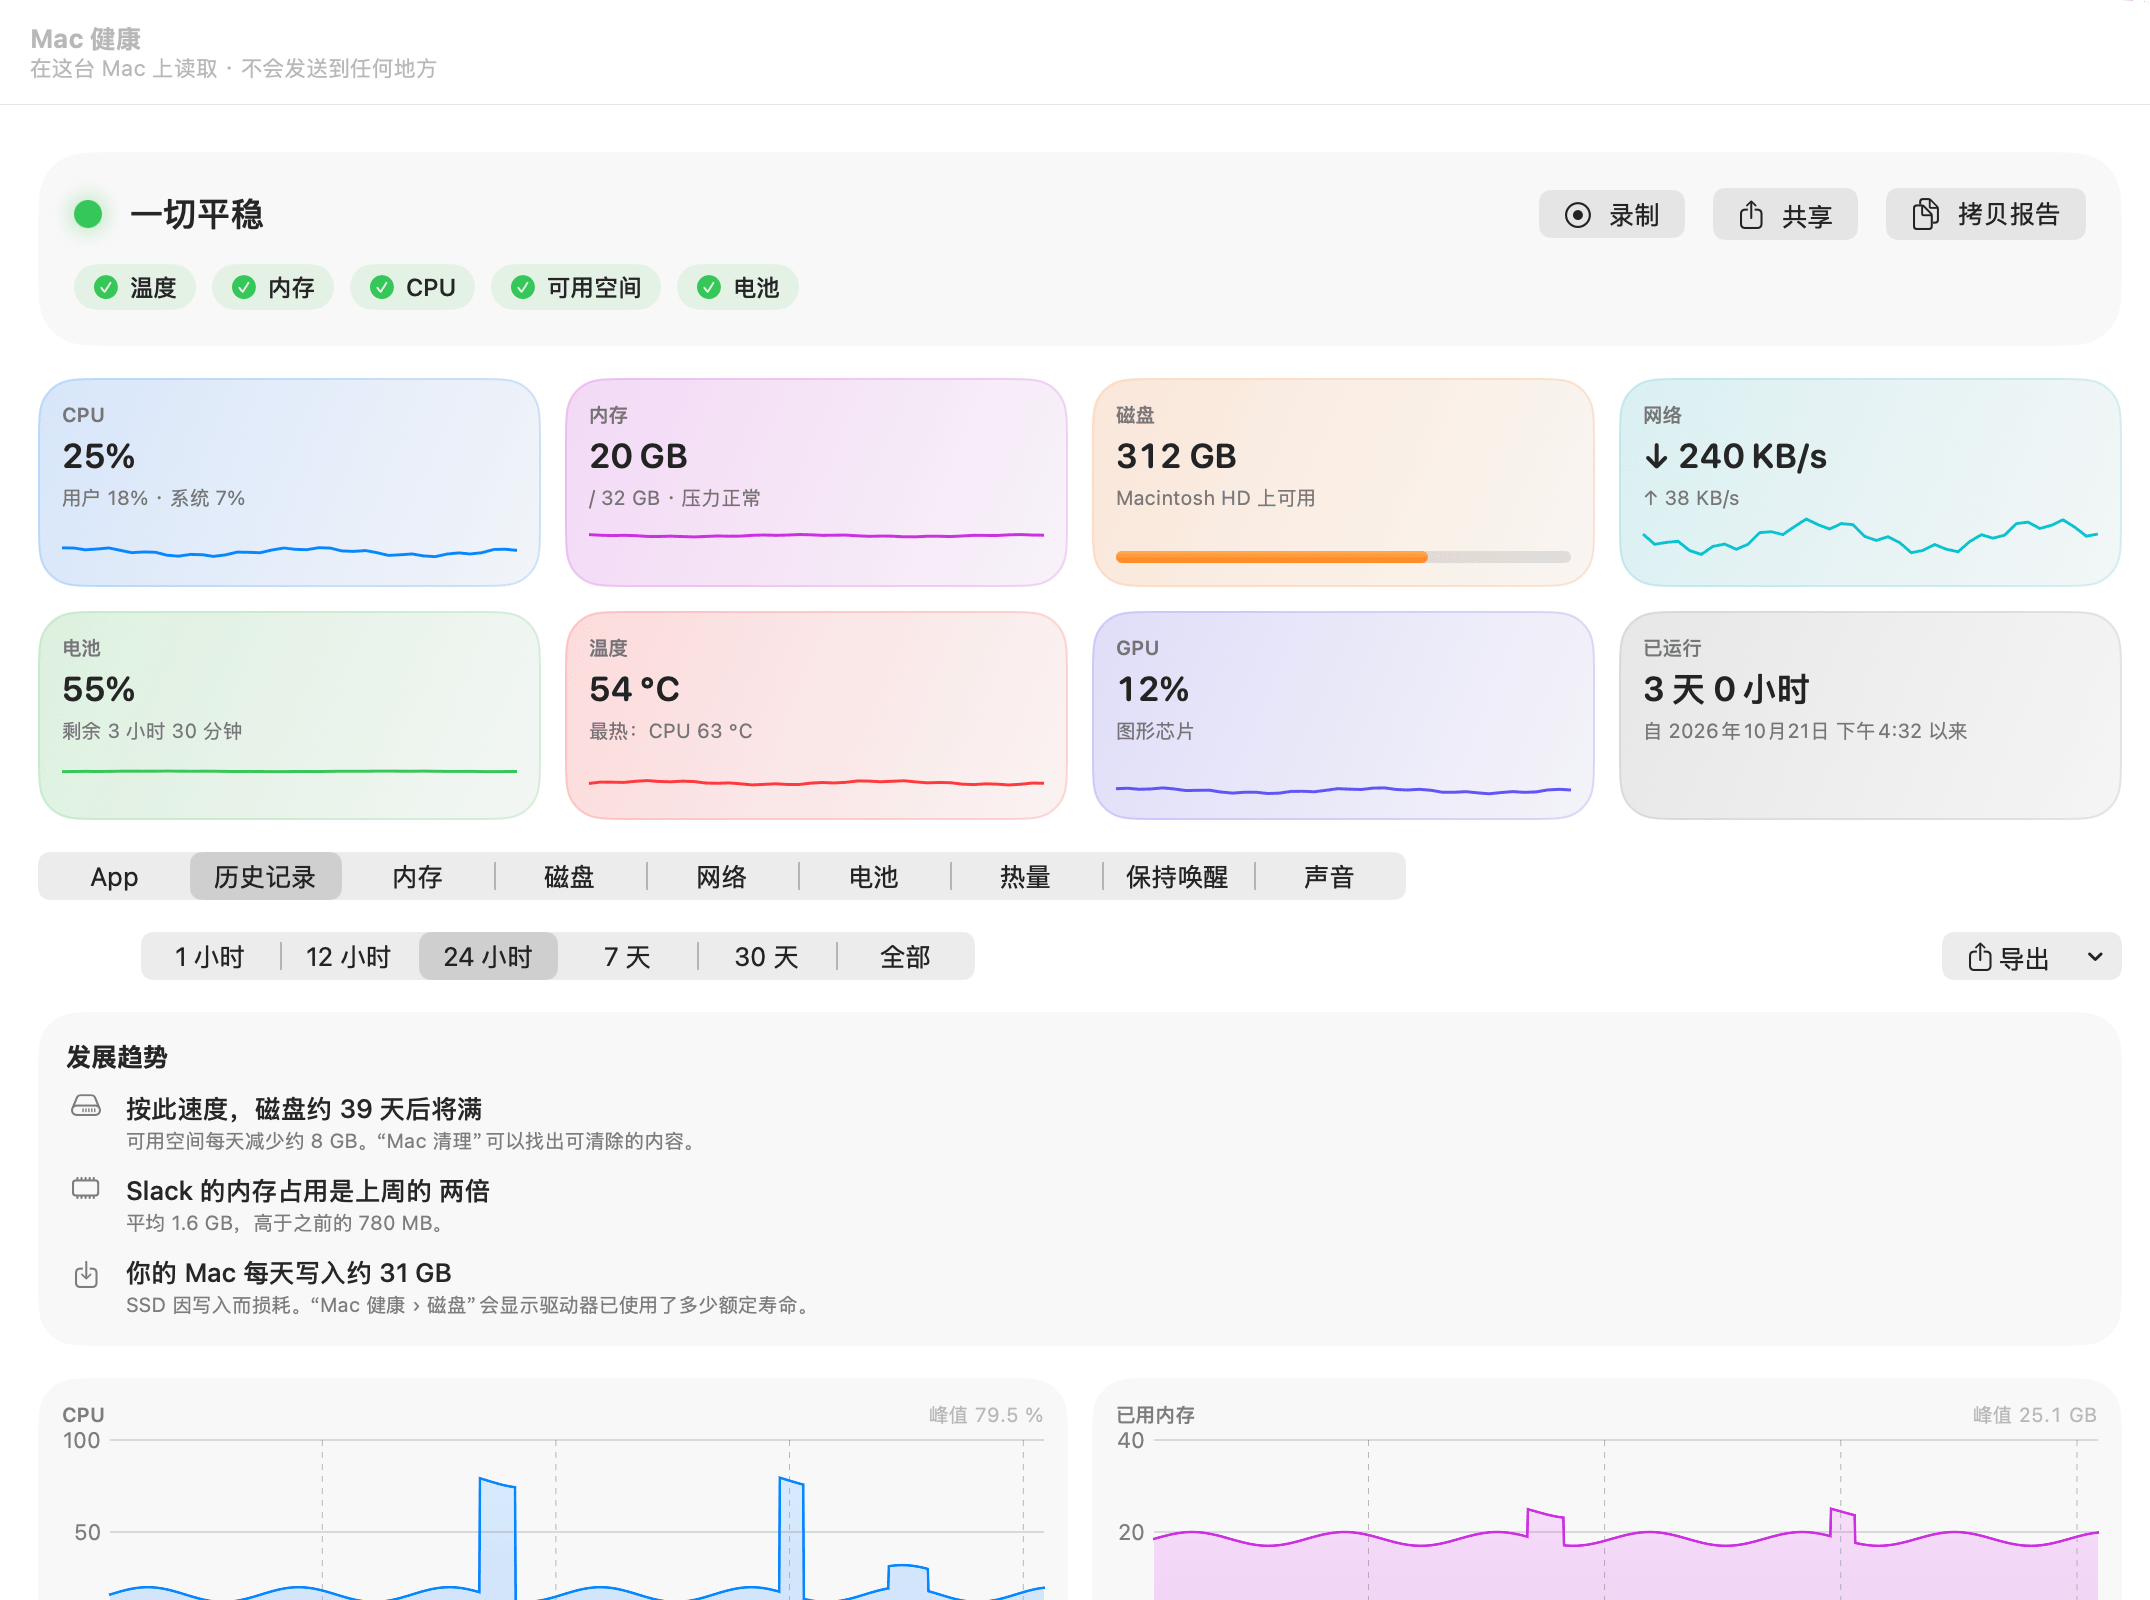Viewport: 2150px width, 1600px height.
Task: Click the 峰值 79.5 % label
Action: (986, 1415)
